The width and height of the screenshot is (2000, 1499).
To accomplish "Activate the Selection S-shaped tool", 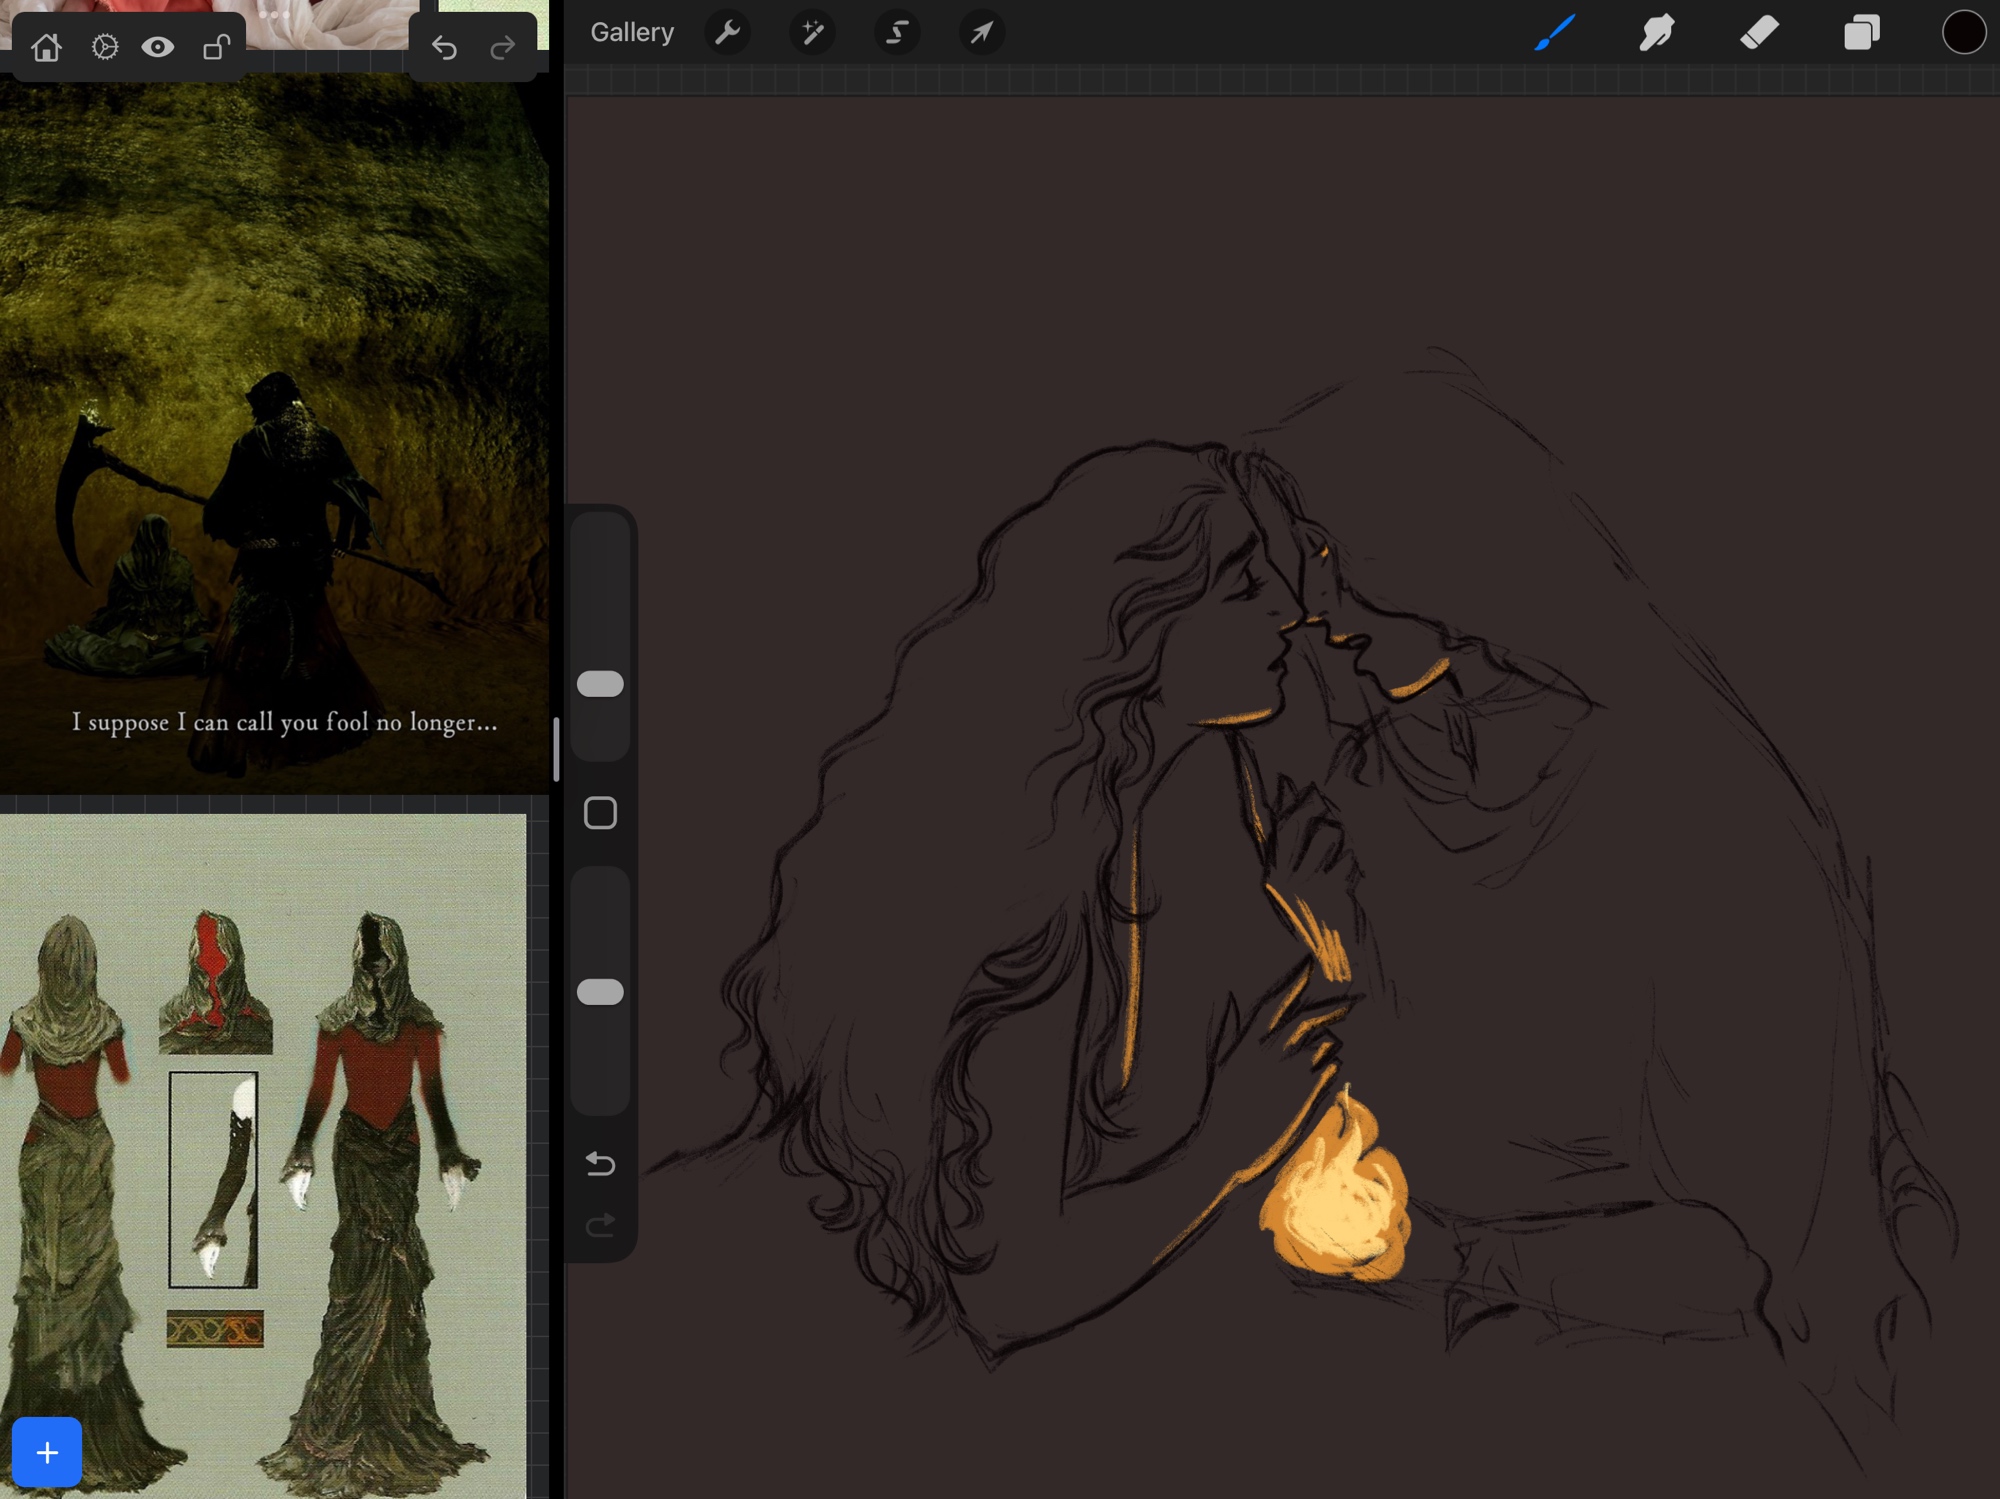I will 897,33.
